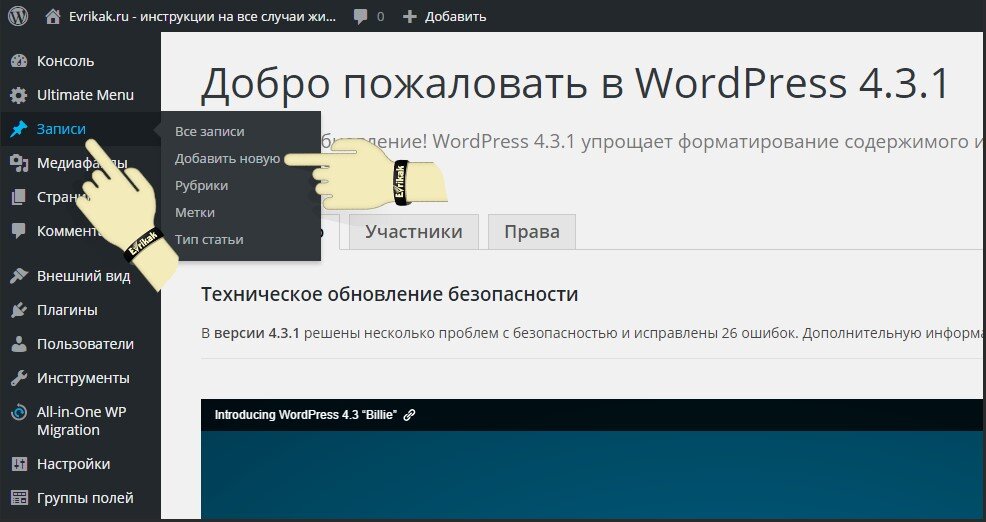
Task: Click the Комментарии speech bubble icon
Action: [19, 231]
